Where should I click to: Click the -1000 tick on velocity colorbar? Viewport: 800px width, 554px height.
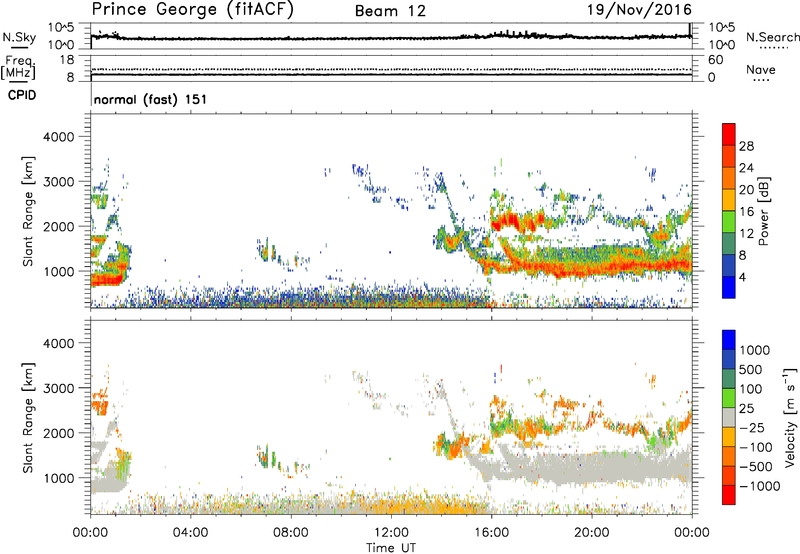[759, 486]
